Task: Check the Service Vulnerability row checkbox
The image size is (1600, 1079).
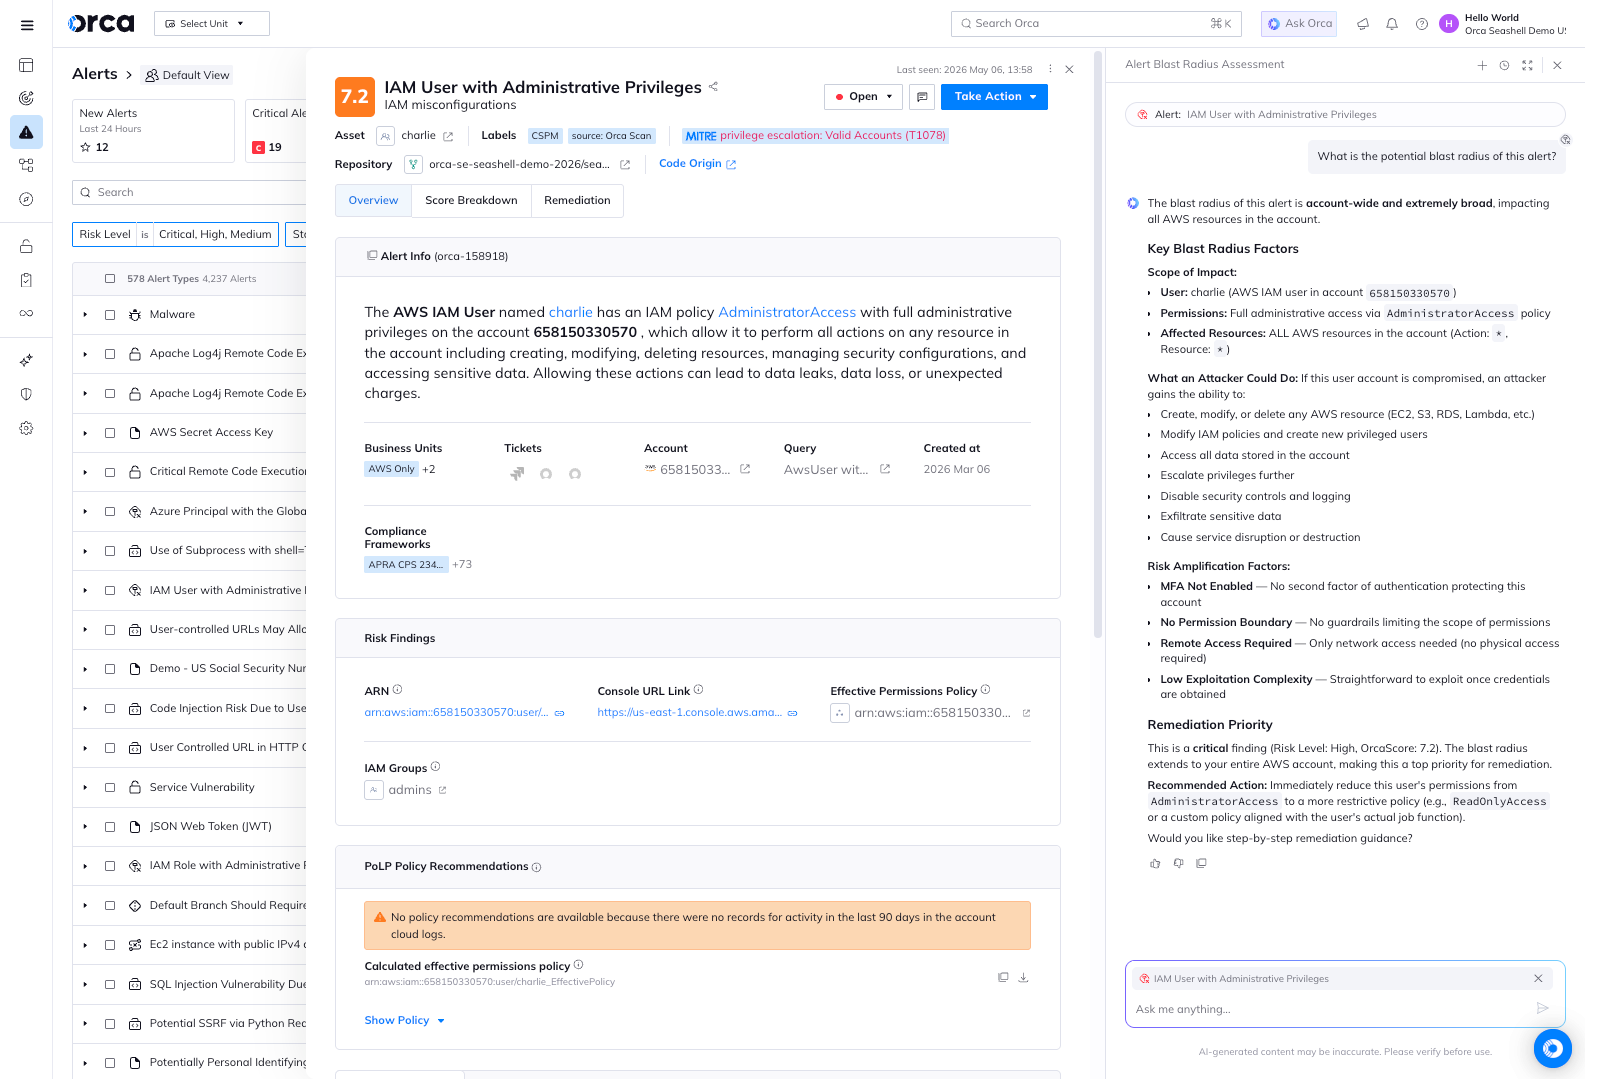Action: point(110,787)
